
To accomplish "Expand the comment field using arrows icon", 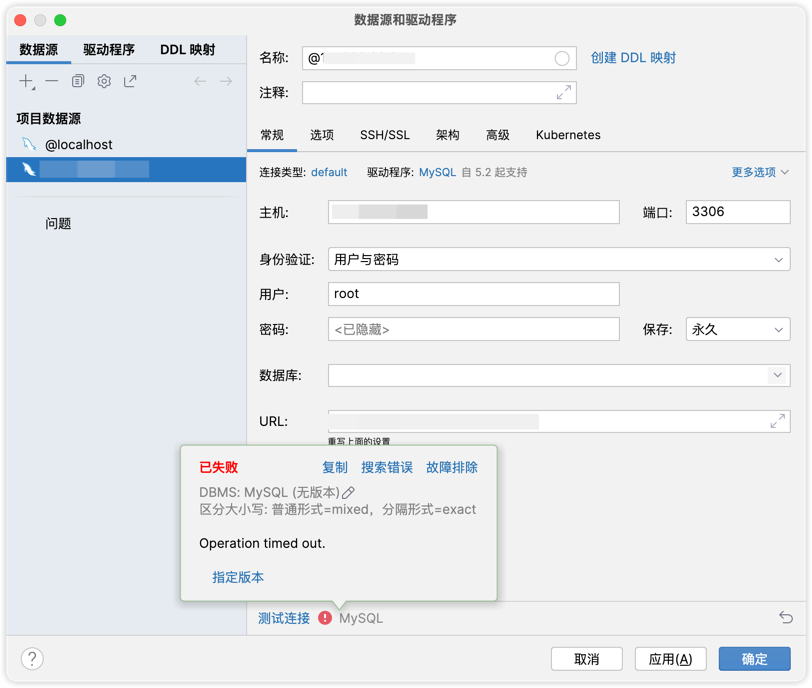I will [x=564, y=92].
